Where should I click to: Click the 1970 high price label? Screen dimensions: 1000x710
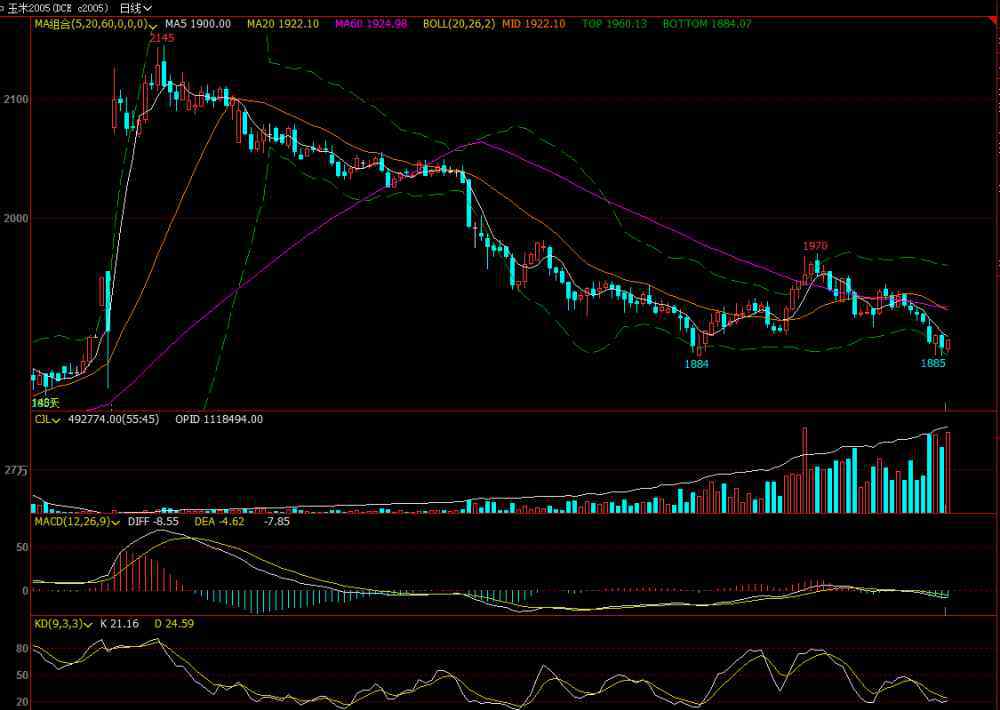pyautogui.click(x=814, y=246)
